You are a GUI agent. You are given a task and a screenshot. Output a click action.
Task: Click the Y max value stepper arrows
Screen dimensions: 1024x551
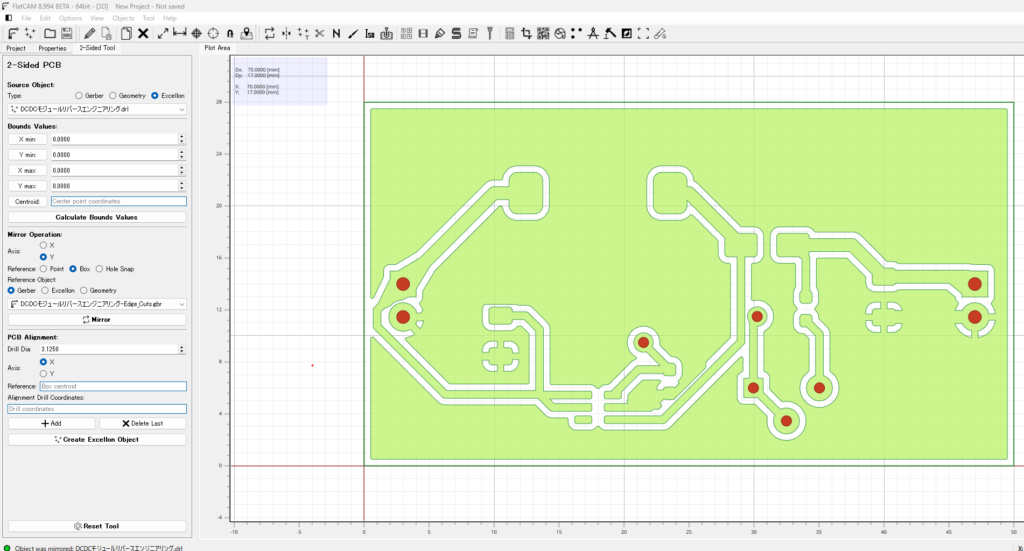pos(182,186)
